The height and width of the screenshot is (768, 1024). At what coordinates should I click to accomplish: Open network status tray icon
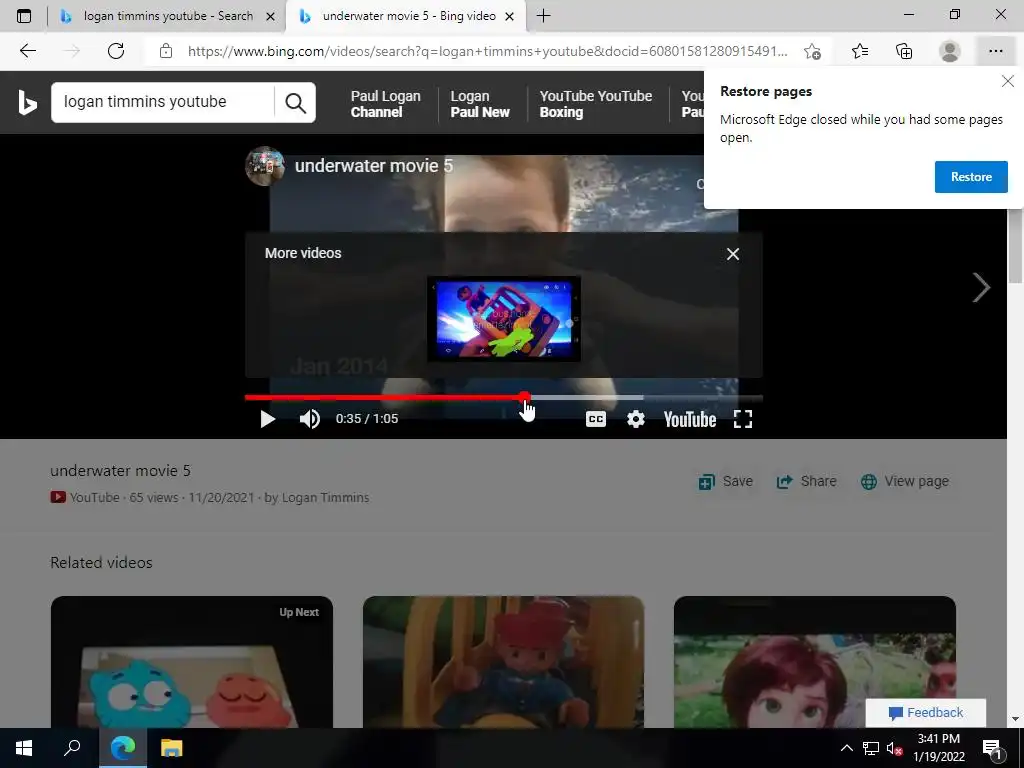871,748
